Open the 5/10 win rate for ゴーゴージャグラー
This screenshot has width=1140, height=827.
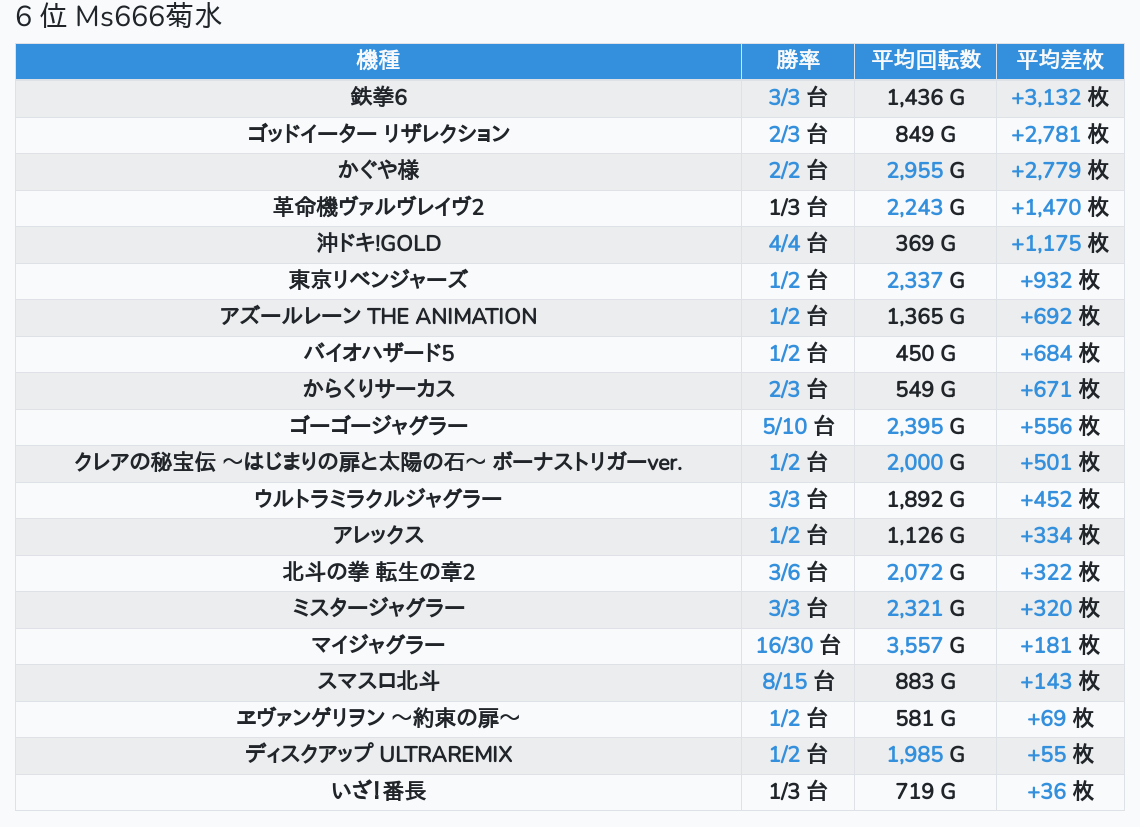point(784,426)
